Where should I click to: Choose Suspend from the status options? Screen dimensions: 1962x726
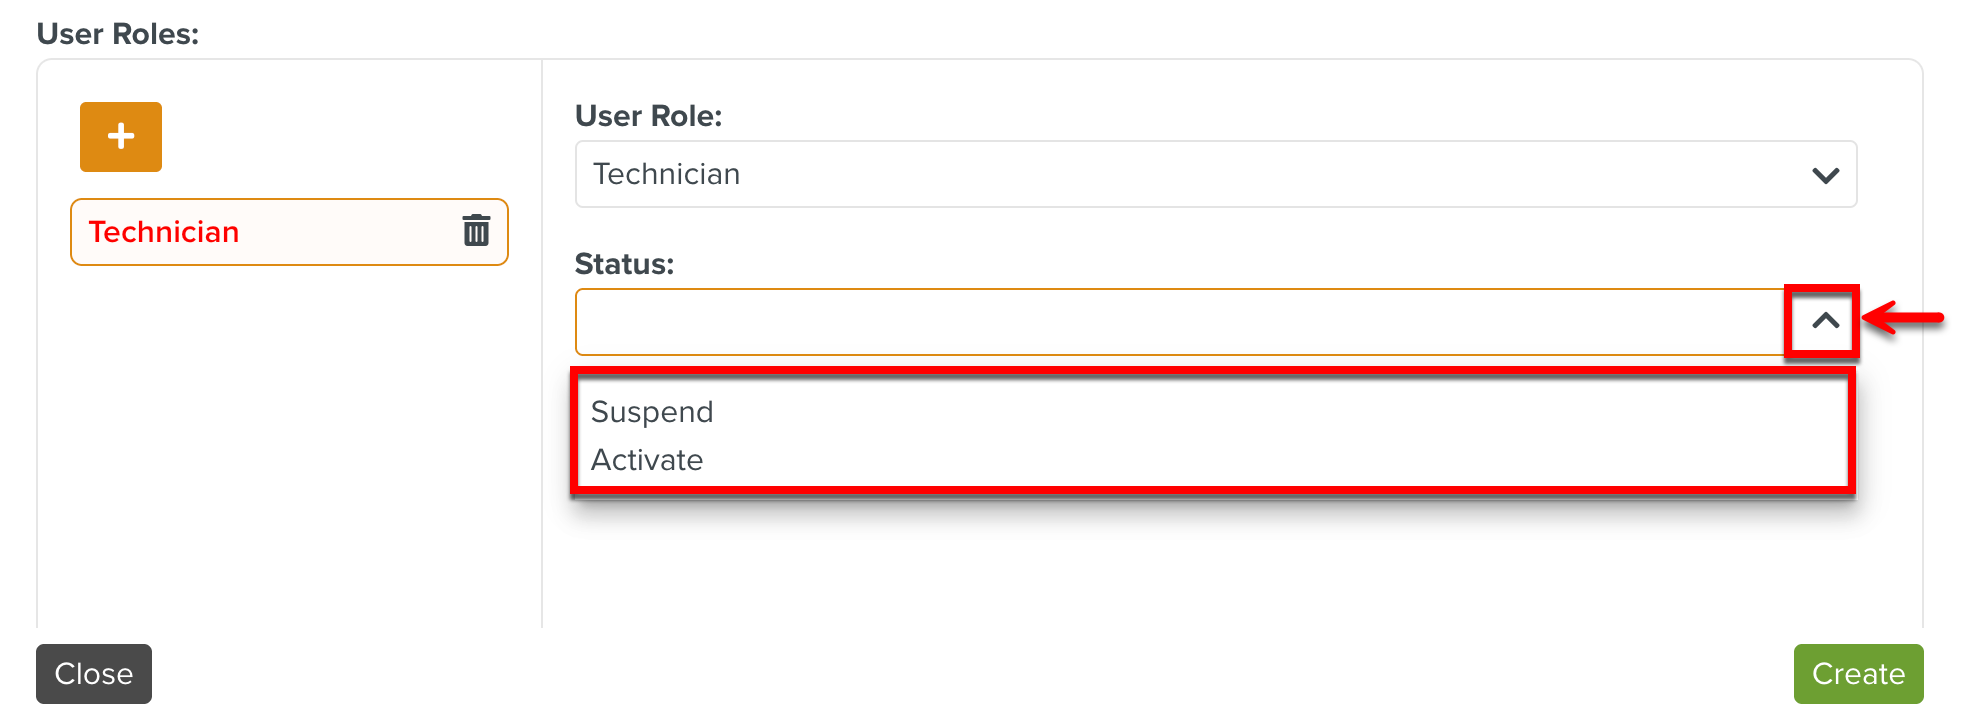click(652, 412)
